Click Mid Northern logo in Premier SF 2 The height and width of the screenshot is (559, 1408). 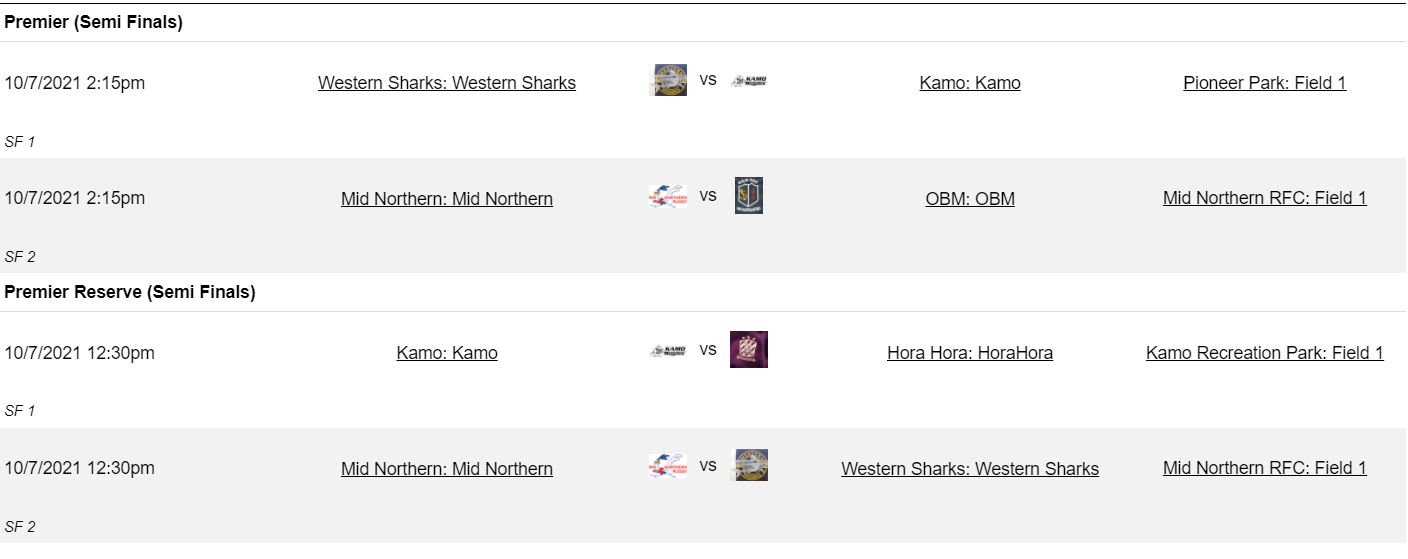point(667,196)
